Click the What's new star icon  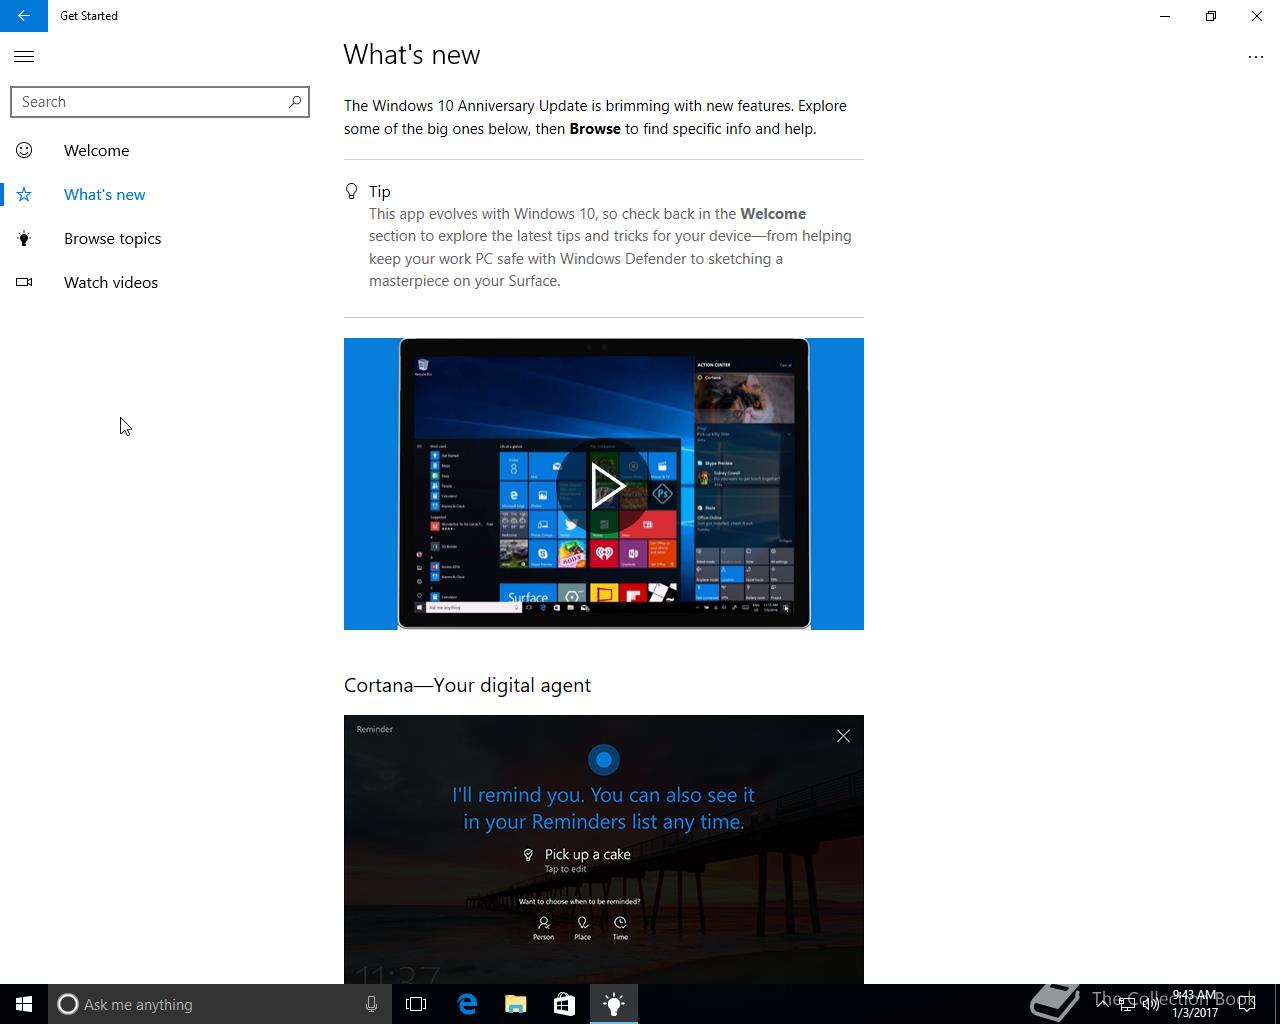[24, 195]
